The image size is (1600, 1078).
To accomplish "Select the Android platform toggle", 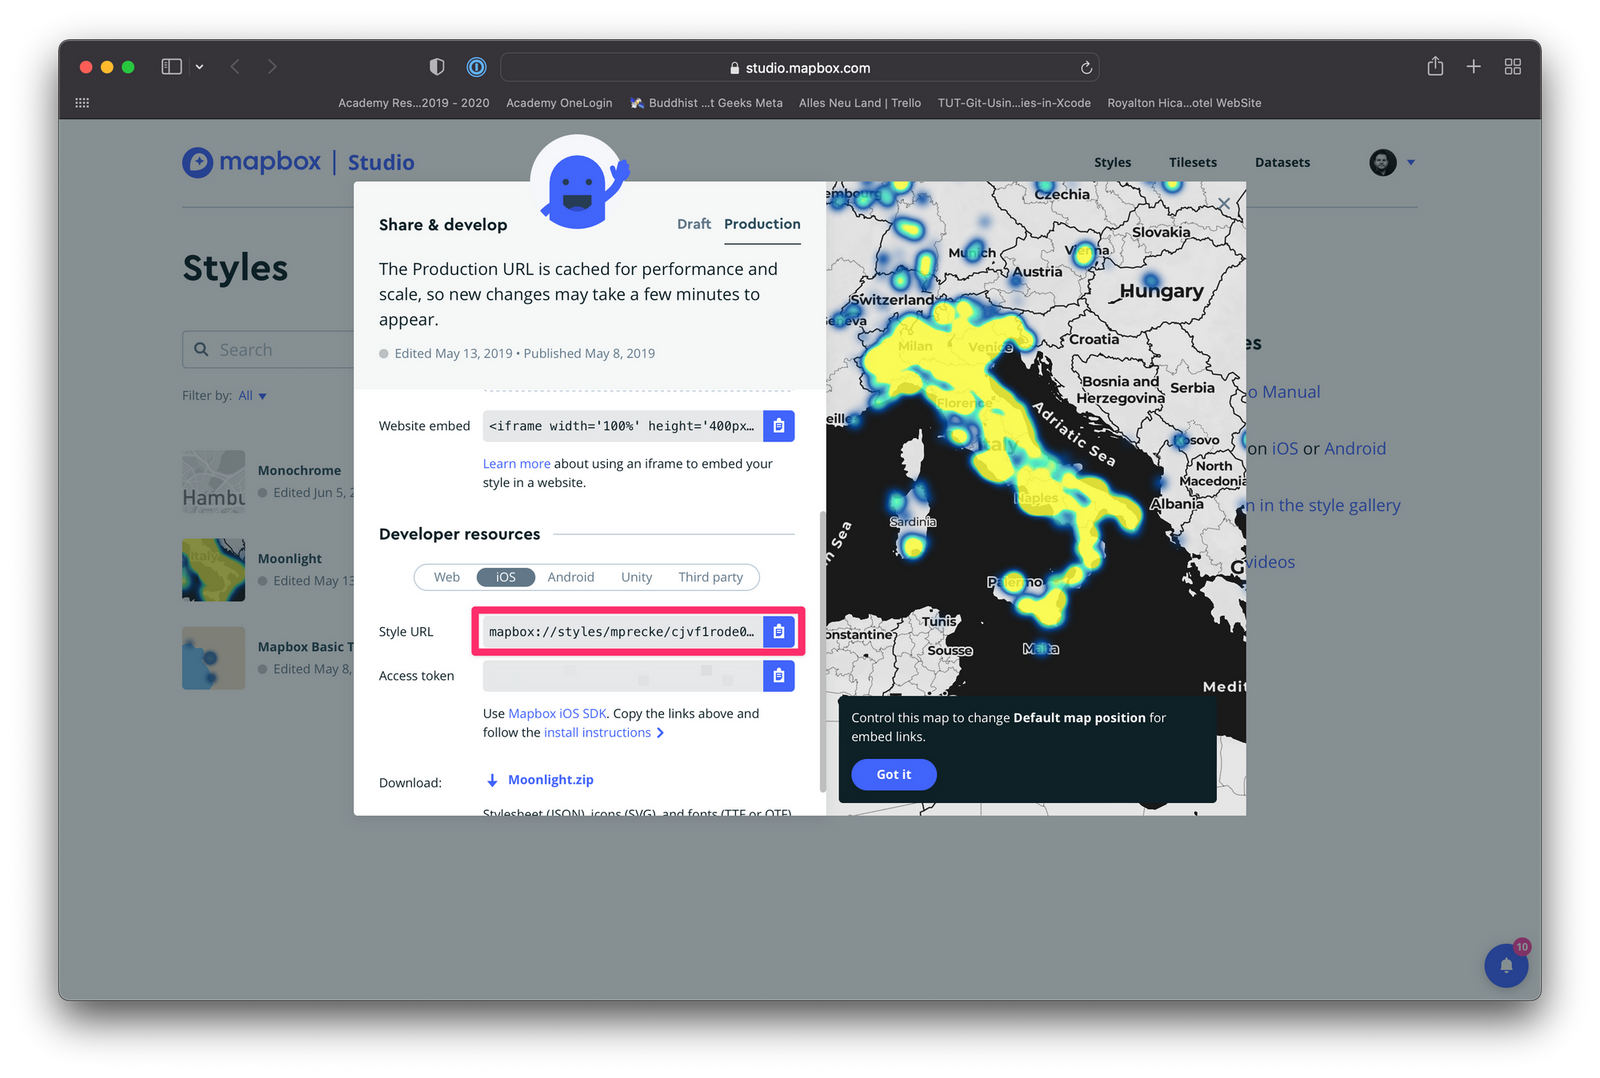I will (570, 577).
